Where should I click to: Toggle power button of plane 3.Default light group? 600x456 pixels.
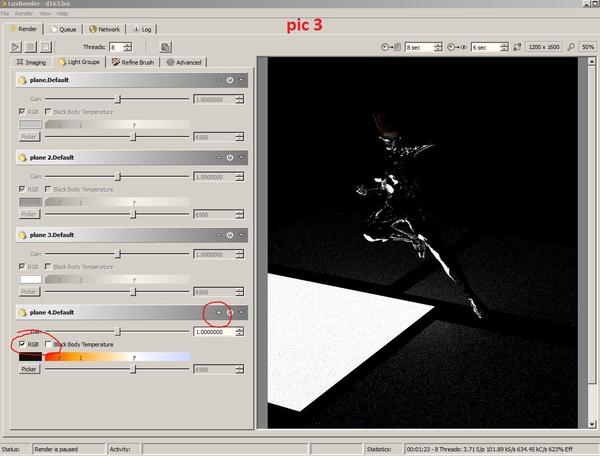(x=230, y=235)
